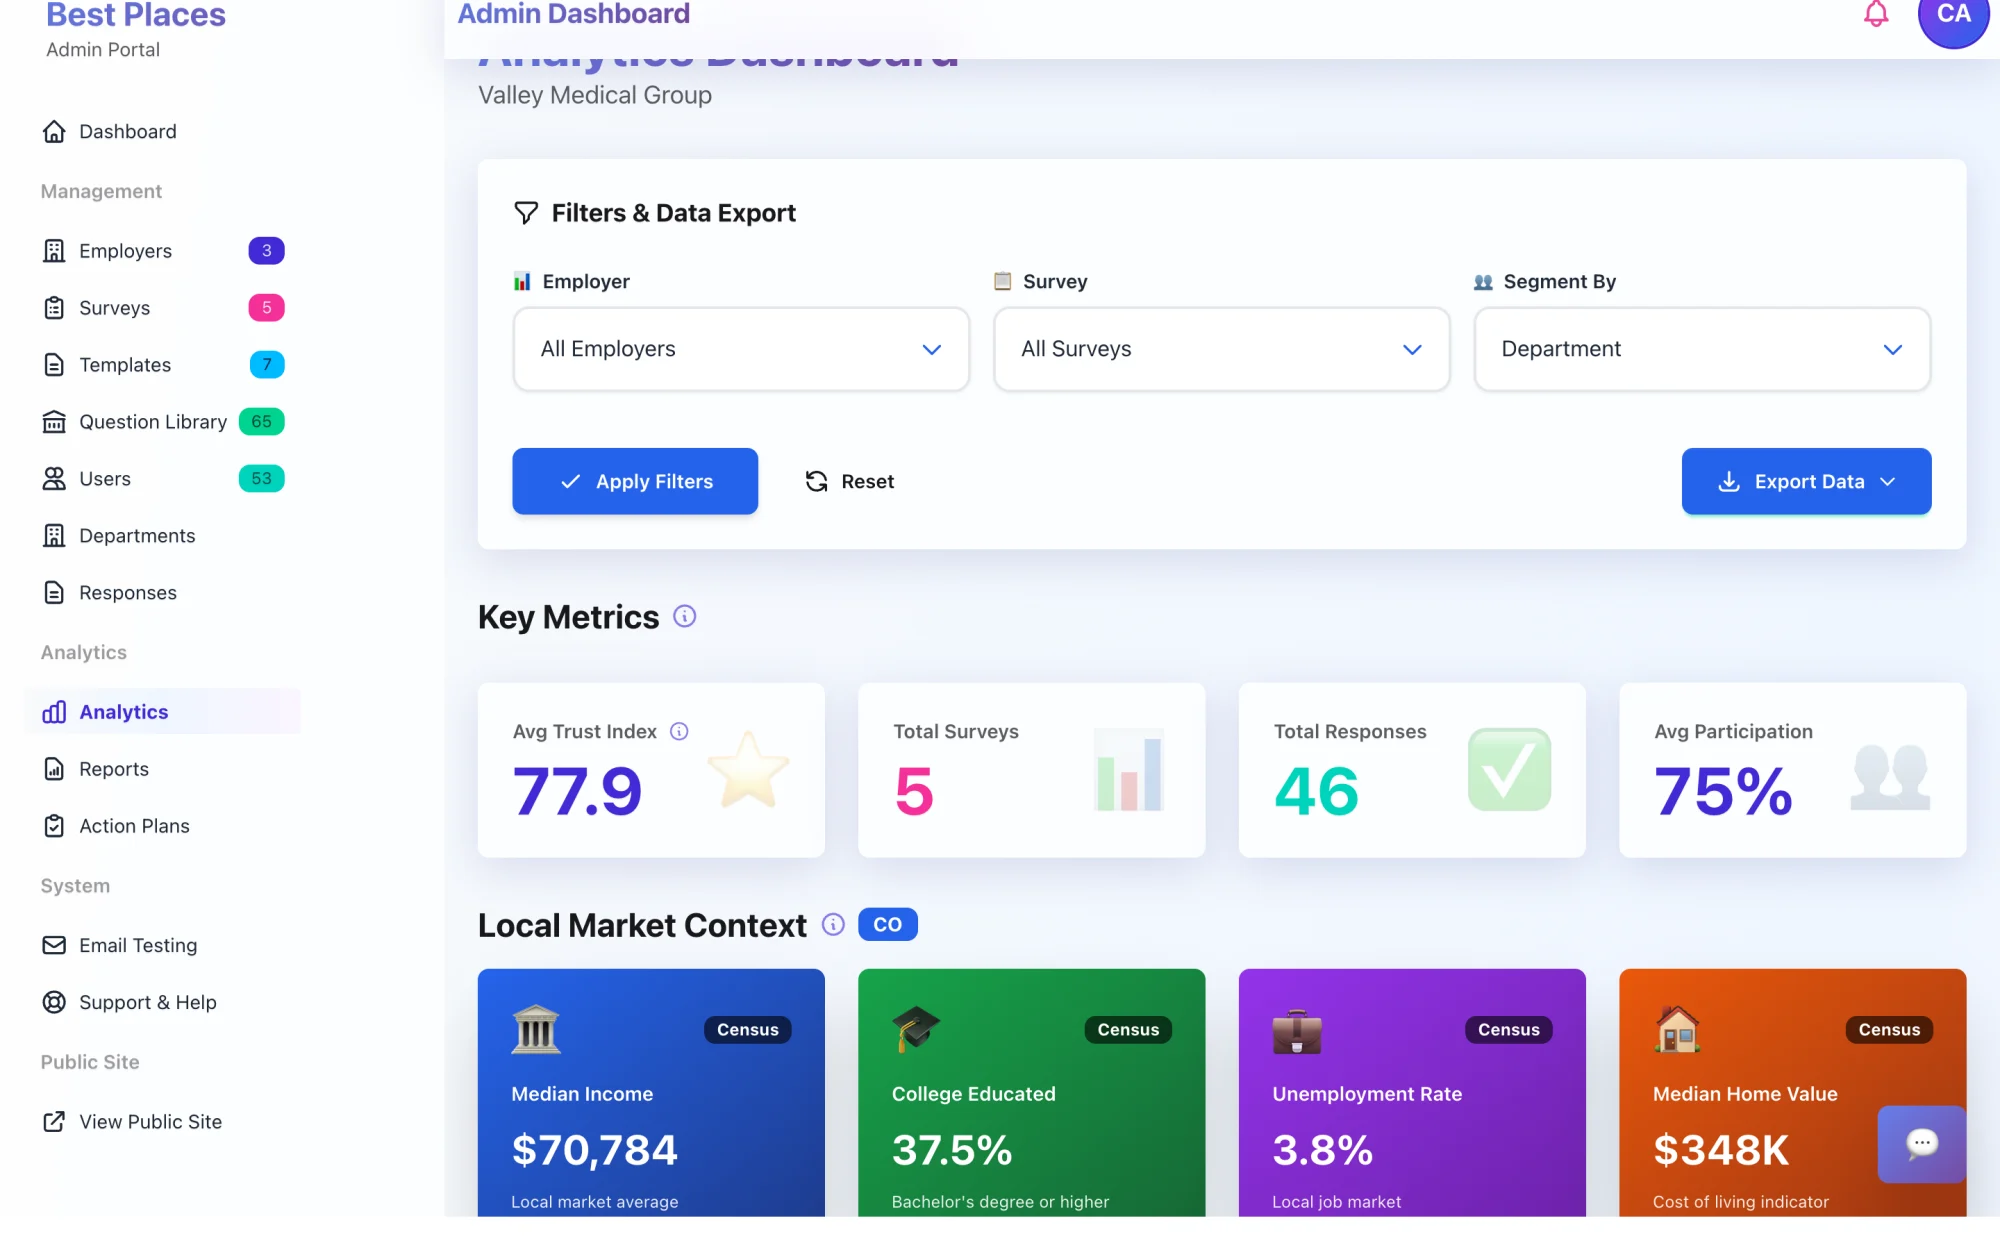Viewport: 2000px width, 1250px height.
Task: Click the Best Places logo text
Action: point(136,15)
